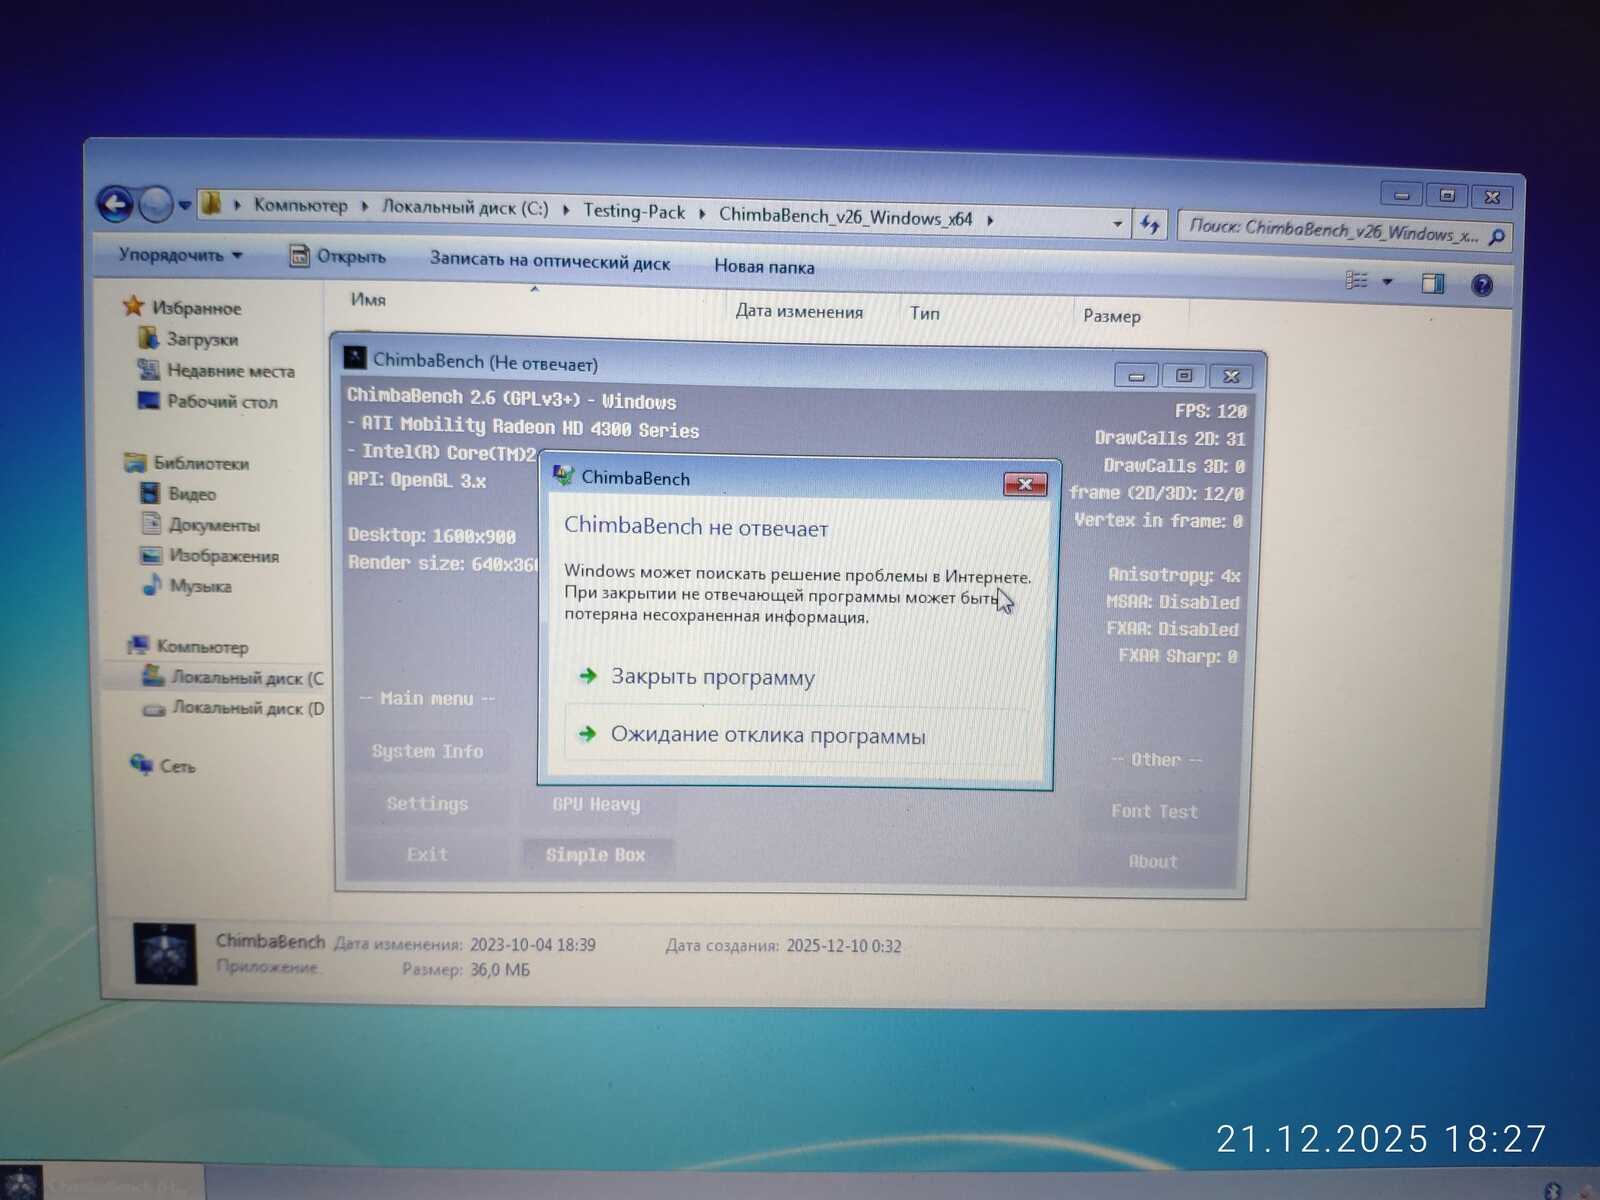Image resolution: width=1600 pixels, height=1200 pixels.
Task: Select ChimbaBench_v26_Windows_x64 in the address bar
Action: click(845, 217)
